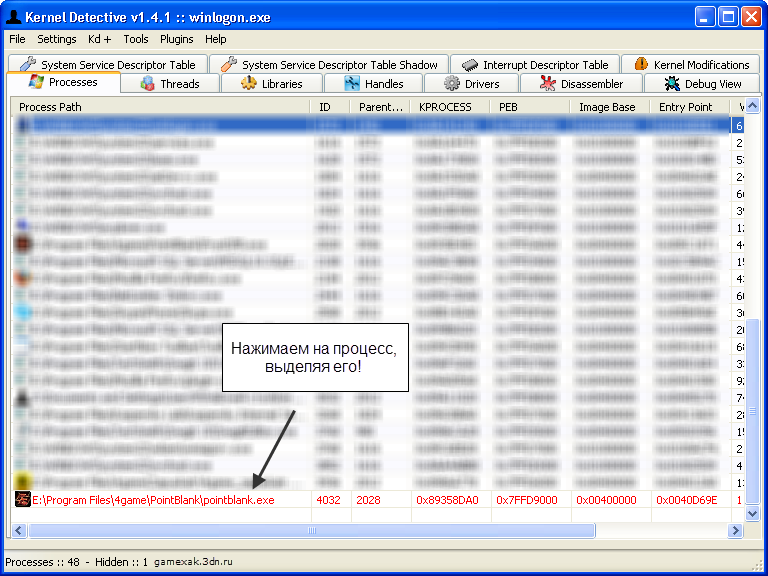768x576 pixels.
Task: Close the Kernel Detective window
Action: 751,17
